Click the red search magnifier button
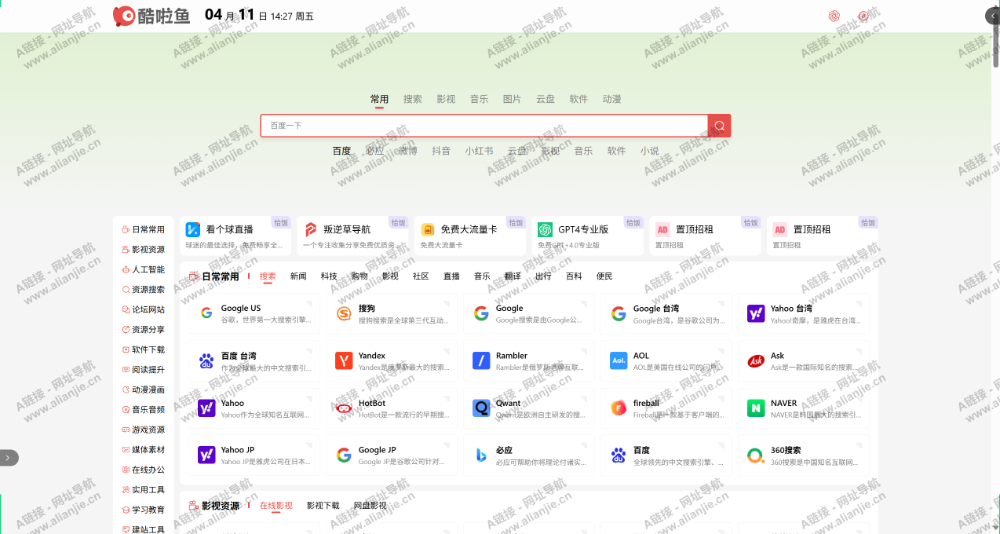The width and height of the screenshot is (1000, 534). pyautogui.click(x=719, y=126)
